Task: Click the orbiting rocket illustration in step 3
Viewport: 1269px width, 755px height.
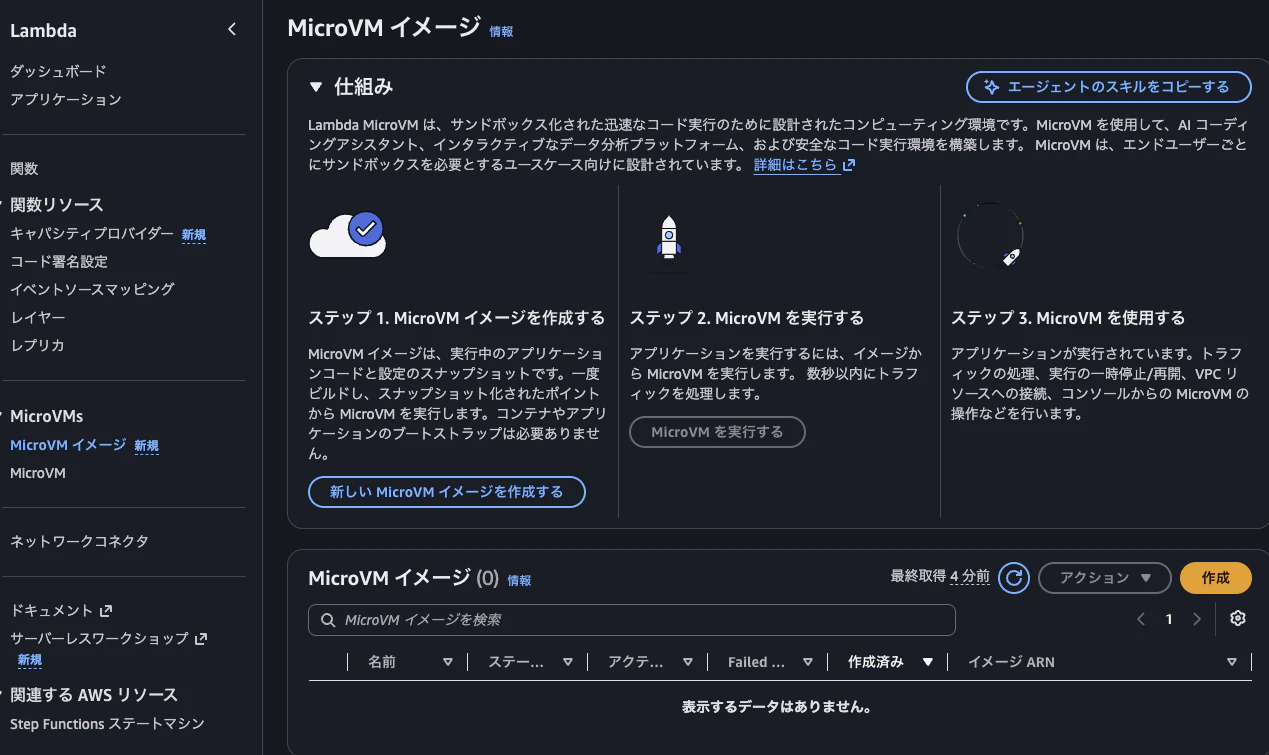Action: pos(990,236)
